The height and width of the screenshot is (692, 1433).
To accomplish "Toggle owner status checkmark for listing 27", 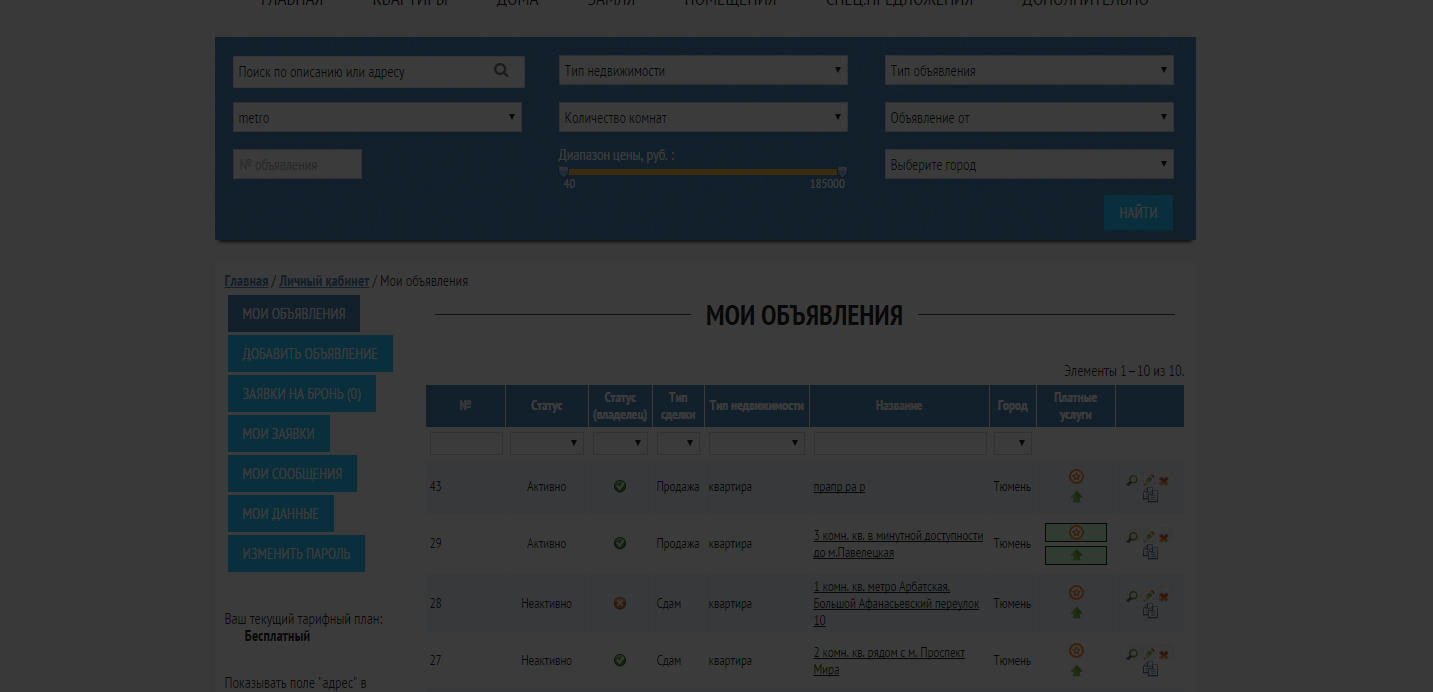I will 620,660.
